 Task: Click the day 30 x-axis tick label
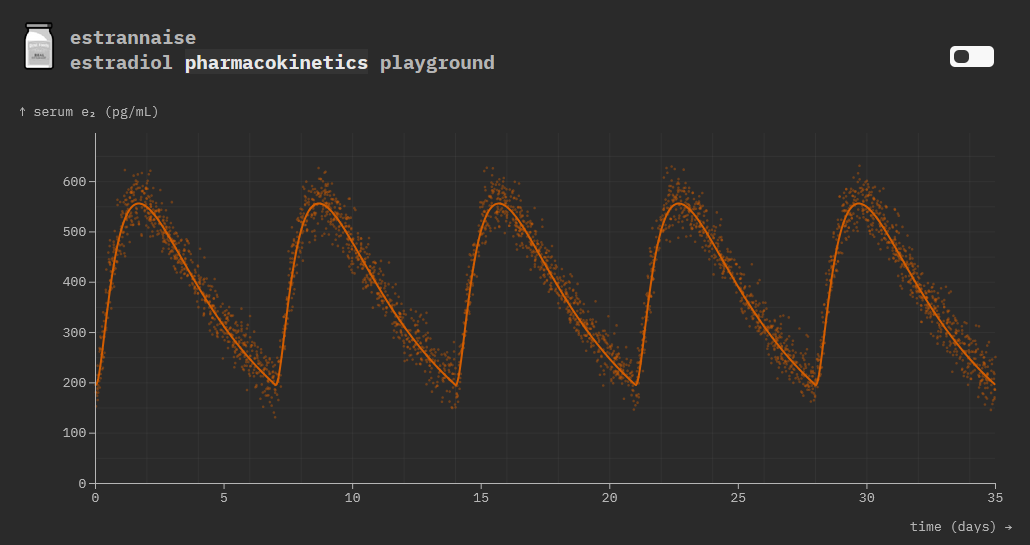[x=866, y=497]
